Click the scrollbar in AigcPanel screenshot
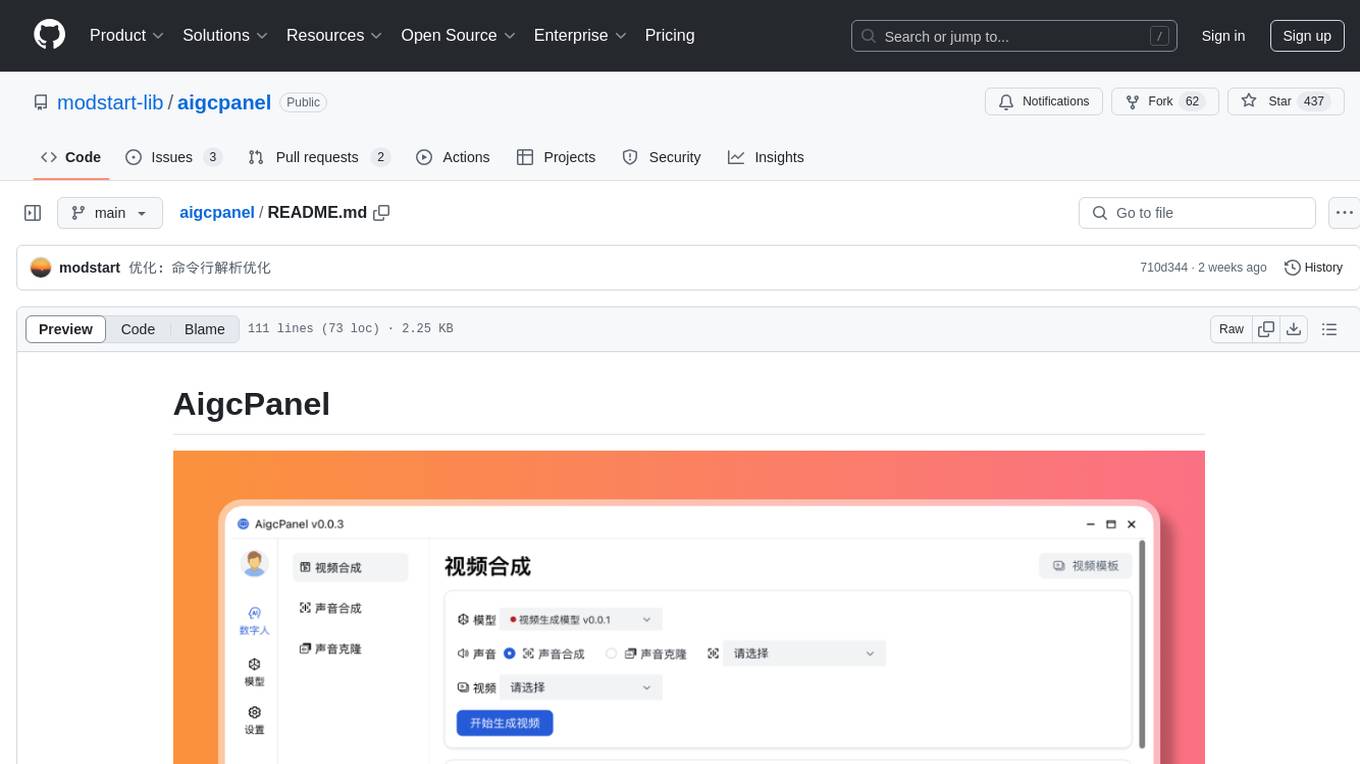 [1142, 646]
